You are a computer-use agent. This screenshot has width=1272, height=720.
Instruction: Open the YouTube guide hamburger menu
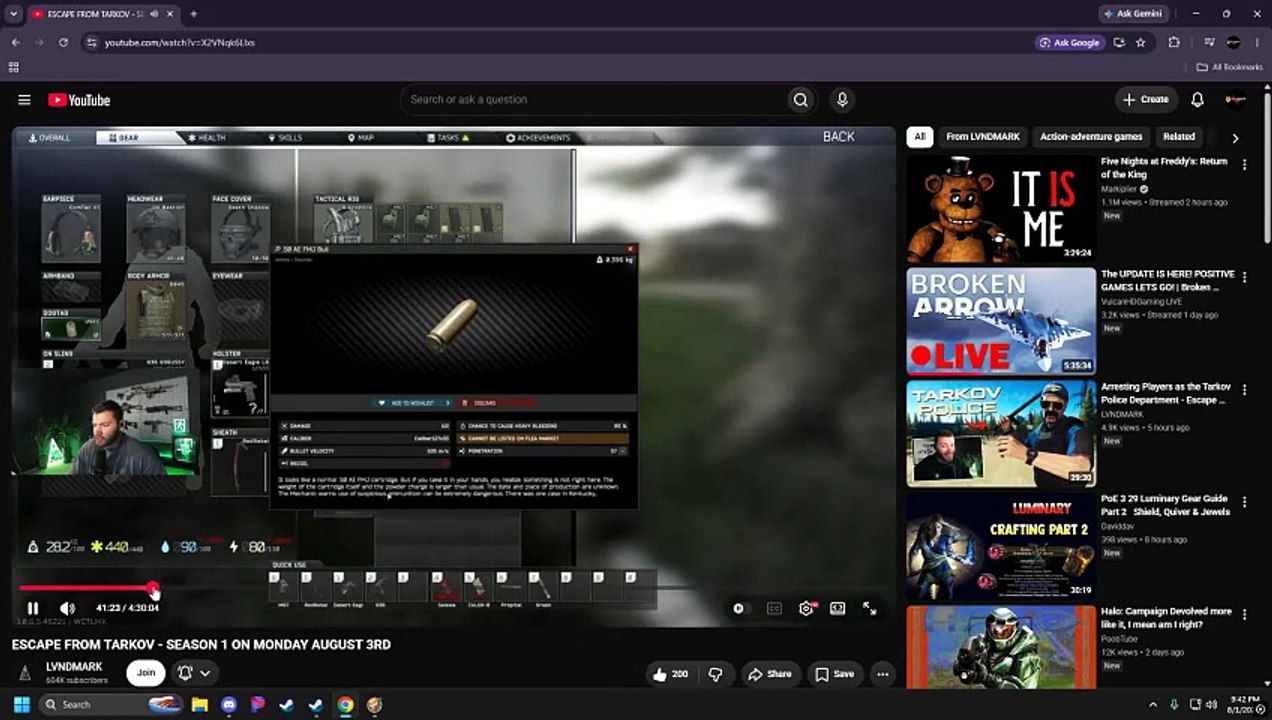click(x=24, y=100)
